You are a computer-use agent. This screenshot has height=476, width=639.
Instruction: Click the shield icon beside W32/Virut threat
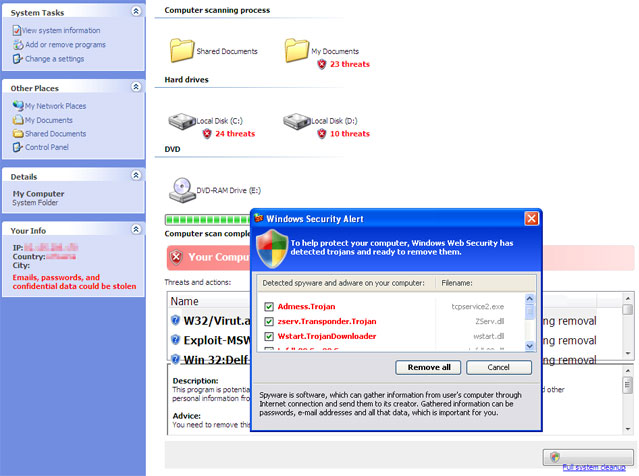[175, 320]
